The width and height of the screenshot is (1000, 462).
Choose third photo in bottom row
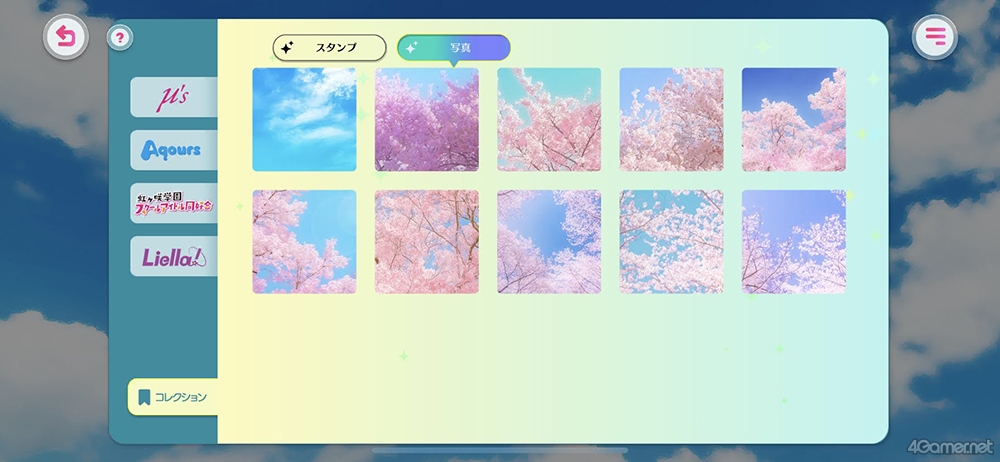[x=549, y=242]
